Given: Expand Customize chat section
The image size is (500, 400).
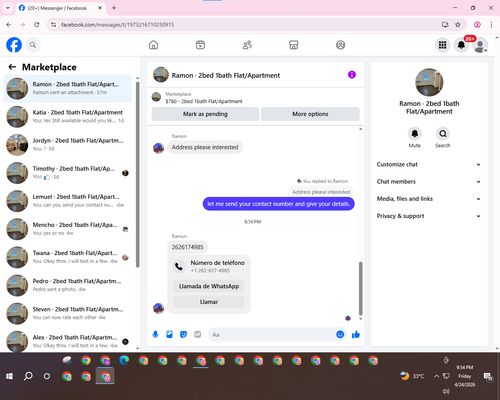Looking at the screenshot, I should click(429, 164).
